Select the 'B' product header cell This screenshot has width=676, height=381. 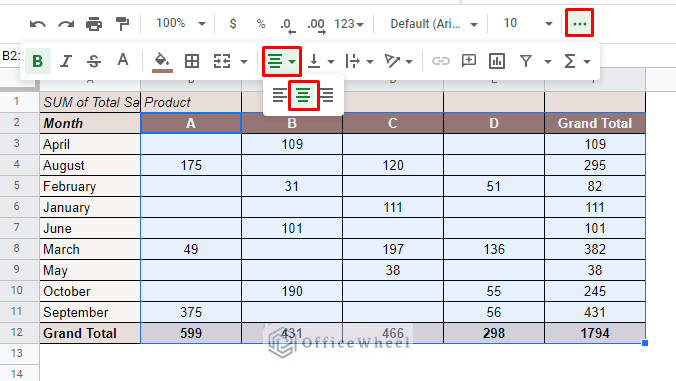(x=292, y=123)
